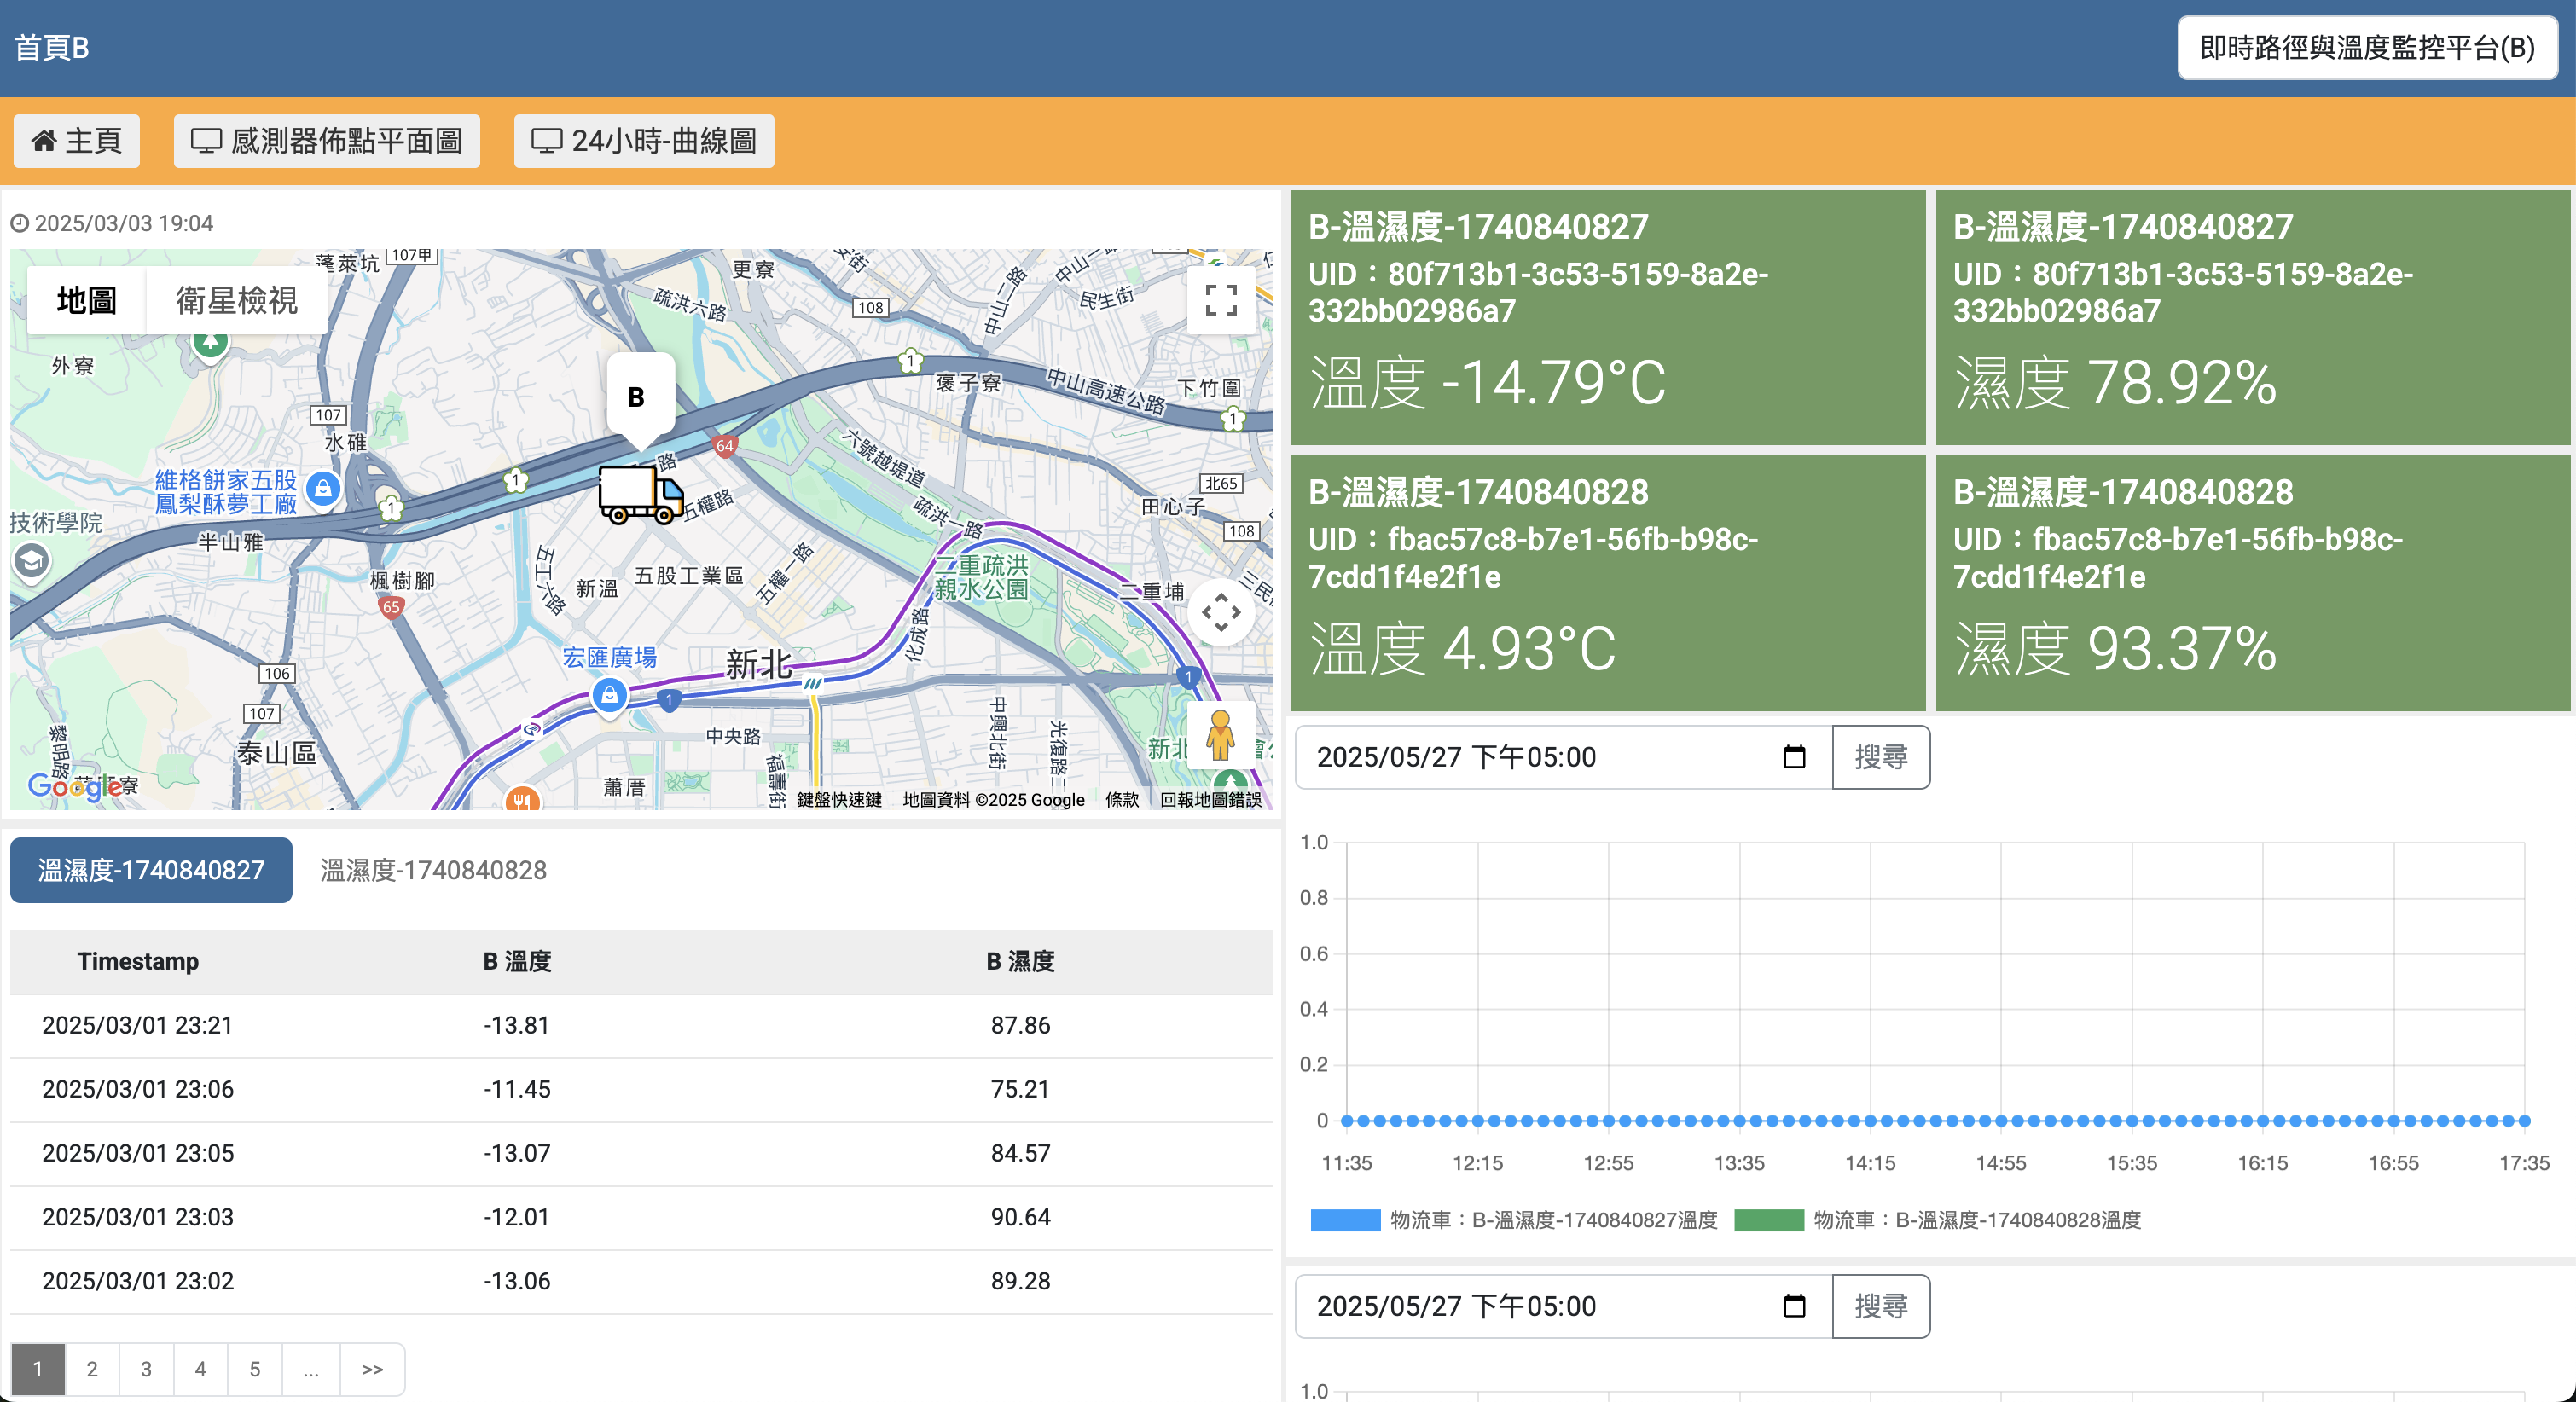Click route 64 highway shield

pyautogui.click(x=725, y=446)
